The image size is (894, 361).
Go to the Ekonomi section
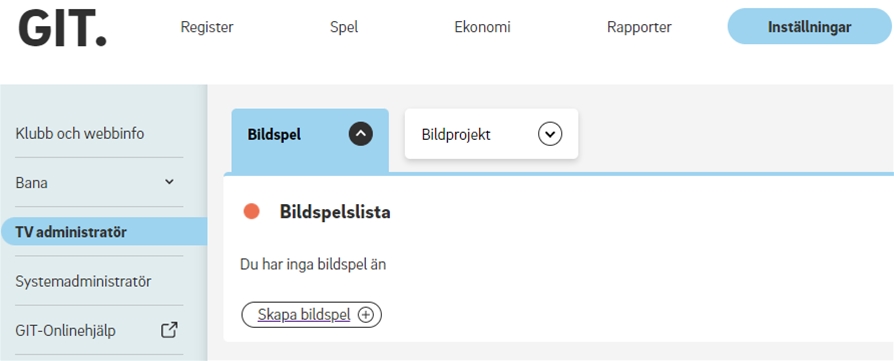pyautogui.click(x=482, y=27)
